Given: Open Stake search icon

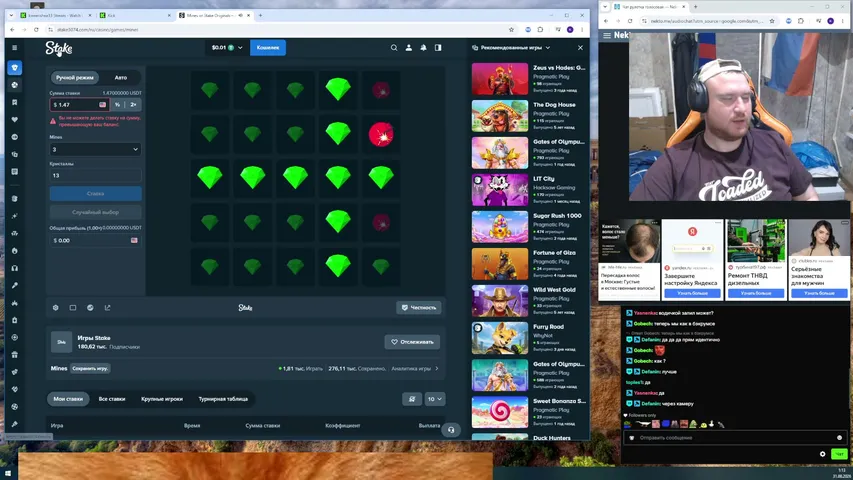Looking at the screenshot, I should coord(394,48).
